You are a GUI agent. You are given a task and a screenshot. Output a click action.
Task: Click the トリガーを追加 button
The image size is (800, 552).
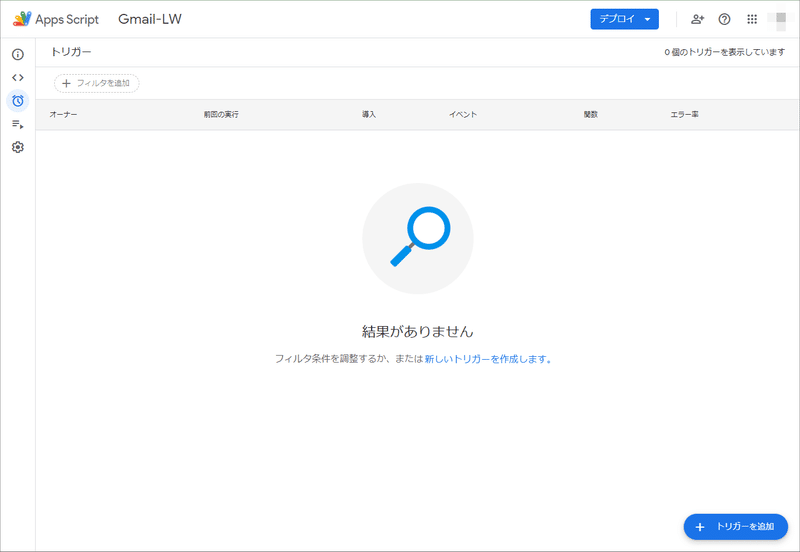click(x=736, y=526)
